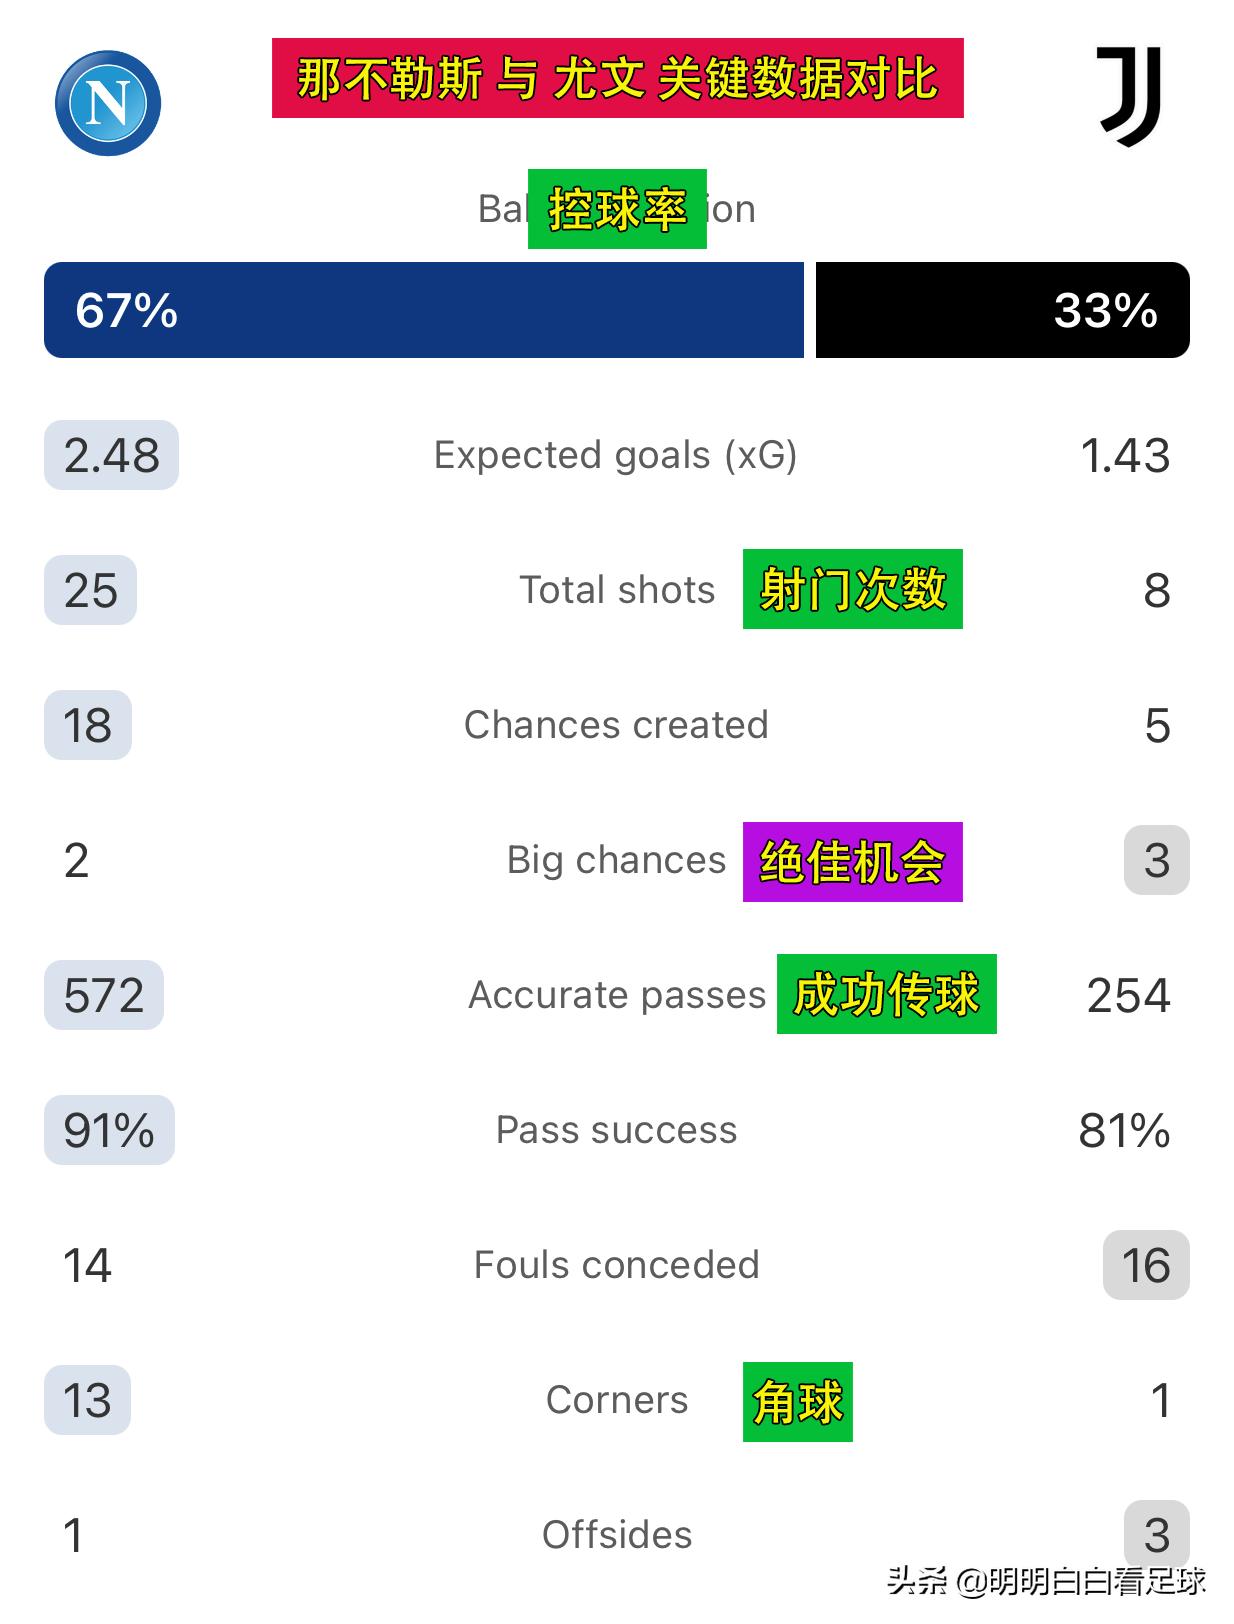Select the black 33% possession bar
This screenshot has width=1234, height=1624.
point(1002,310)
